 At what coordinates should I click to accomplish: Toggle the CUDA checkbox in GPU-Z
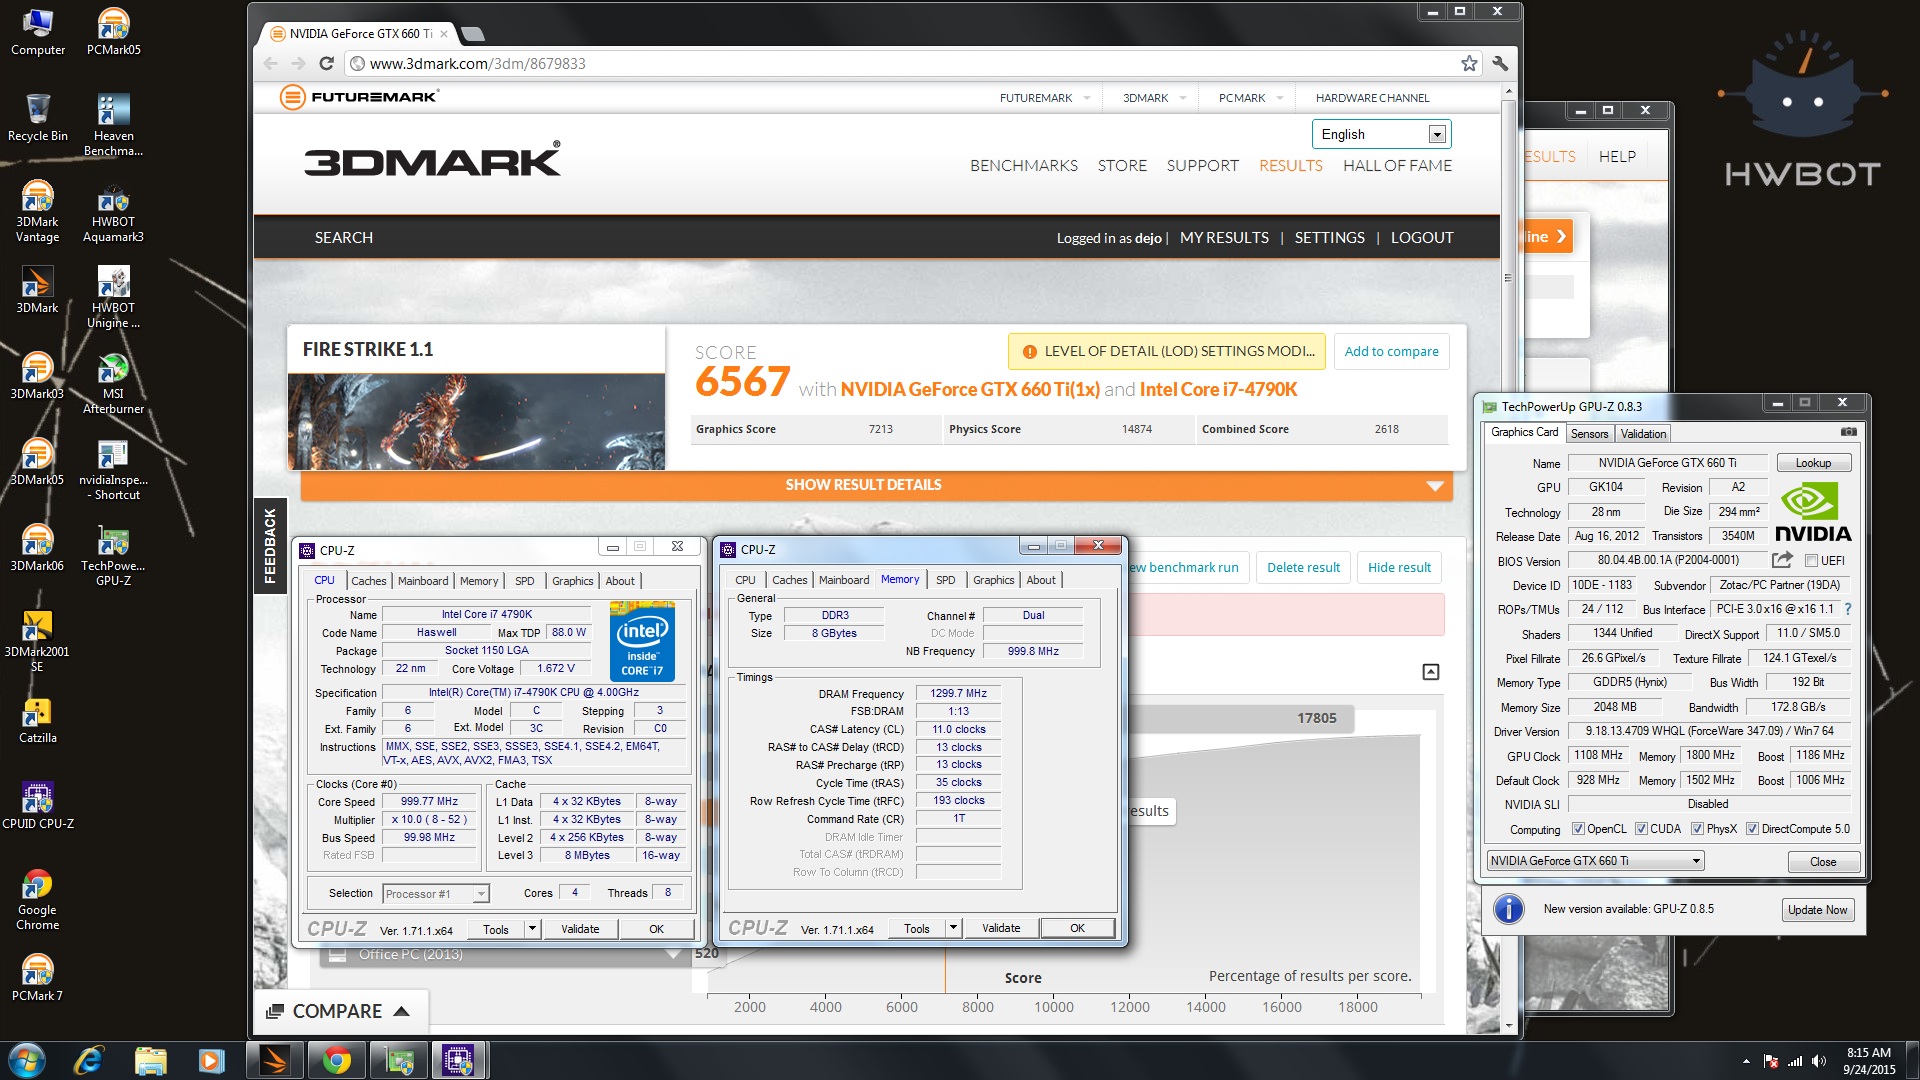(x=1641, y=829)
